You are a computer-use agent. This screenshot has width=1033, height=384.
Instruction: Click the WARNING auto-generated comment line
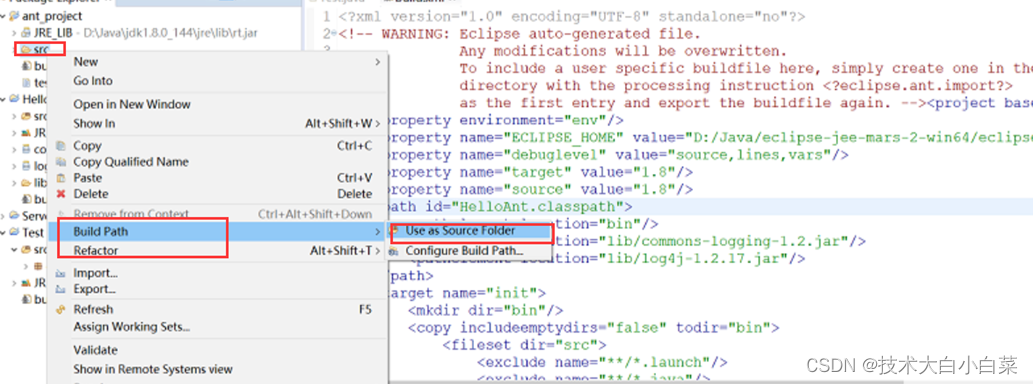(520, 33)
